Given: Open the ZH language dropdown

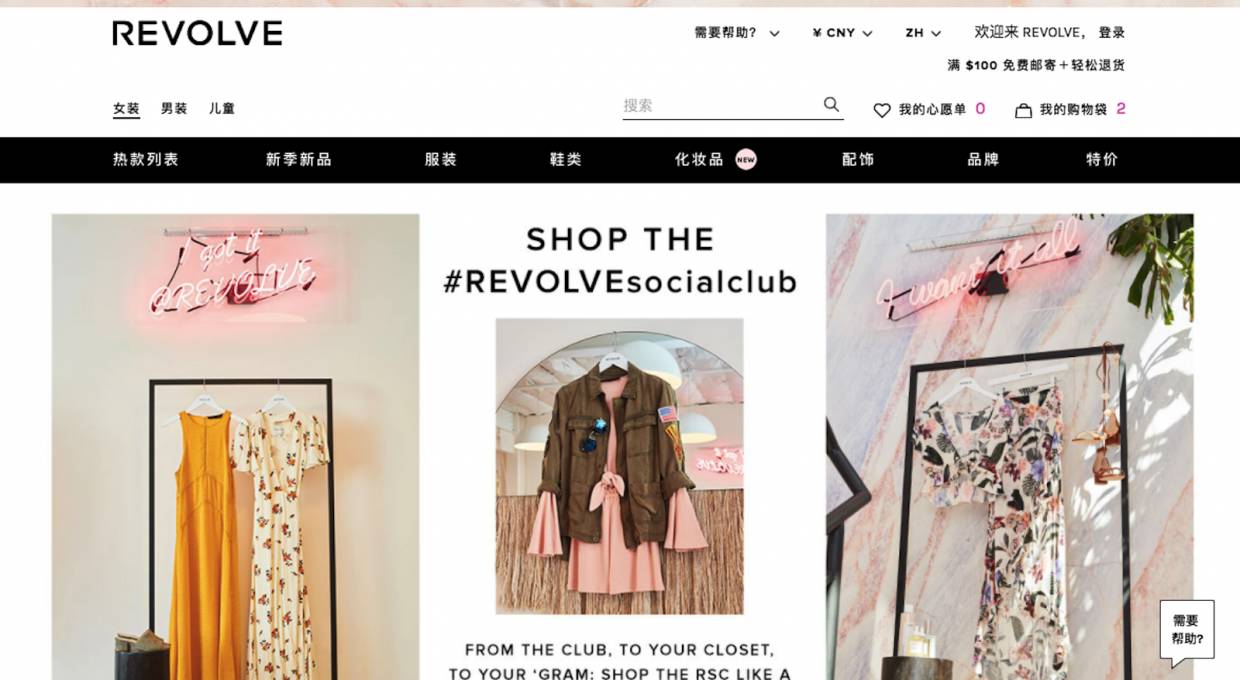Looking at the screenshot, I should [923, 33].
